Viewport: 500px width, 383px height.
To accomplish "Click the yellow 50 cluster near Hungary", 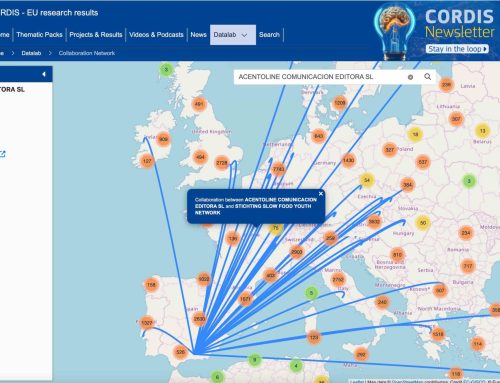I will pos(423,223).
